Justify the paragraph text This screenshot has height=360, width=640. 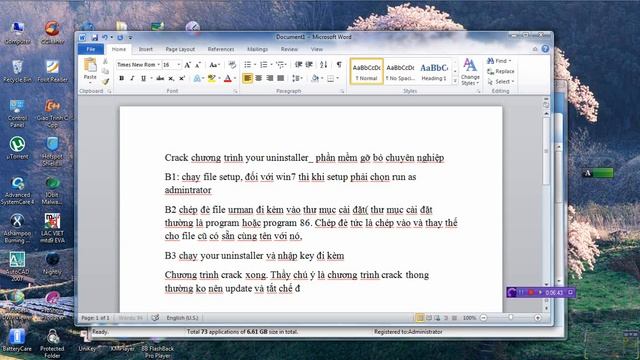[x=280, y=78]
